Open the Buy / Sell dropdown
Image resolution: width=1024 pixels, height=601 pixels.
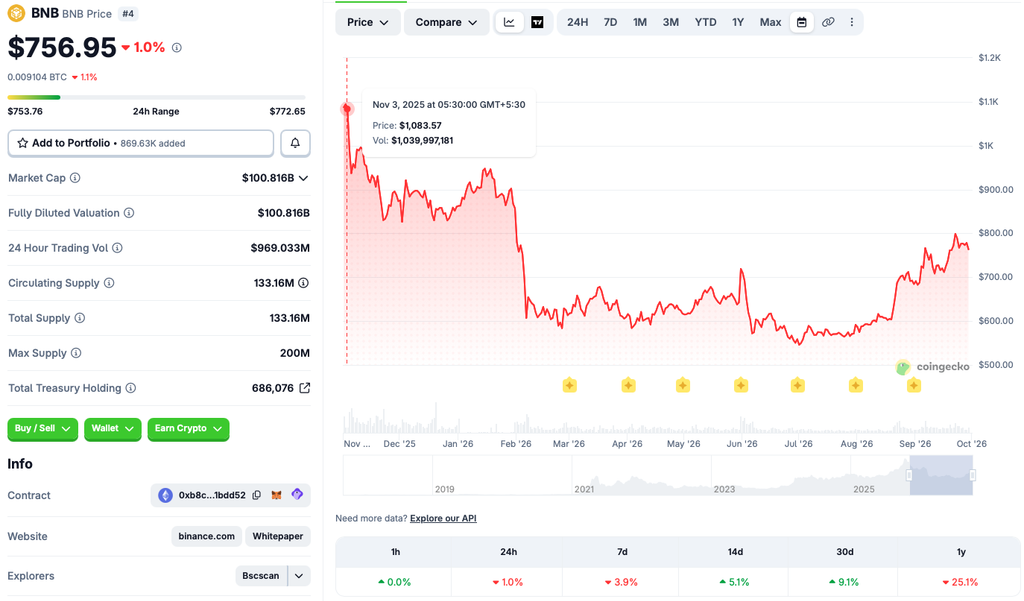[x=42, y=429]
